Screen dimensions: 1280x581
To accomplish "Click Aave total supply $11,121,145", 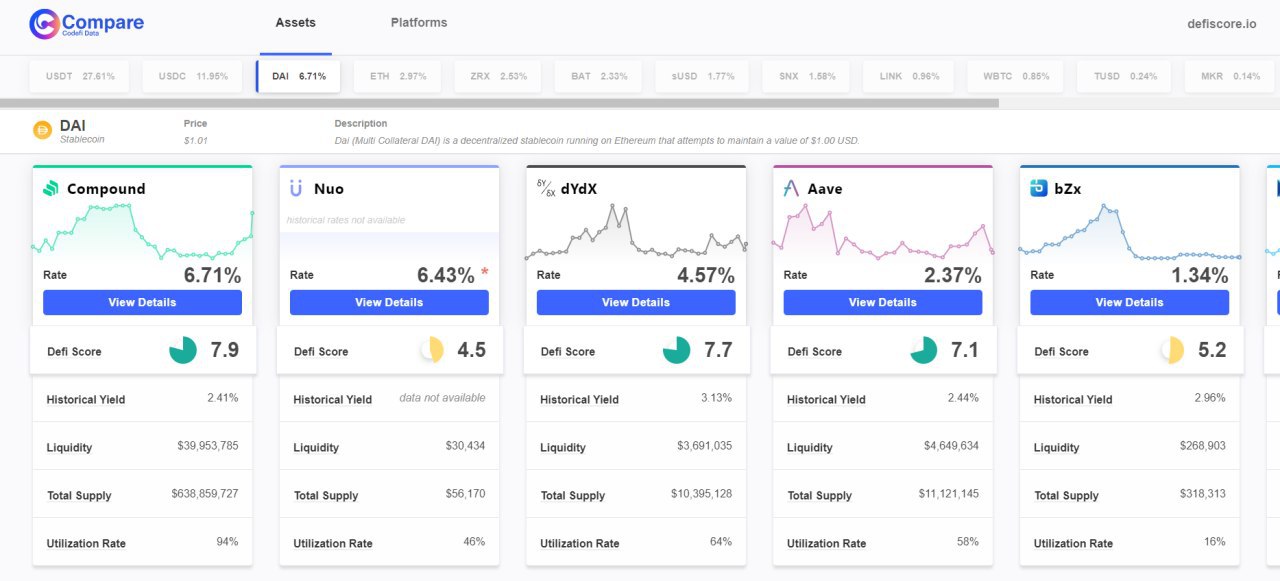I will (x=949, y=494).
